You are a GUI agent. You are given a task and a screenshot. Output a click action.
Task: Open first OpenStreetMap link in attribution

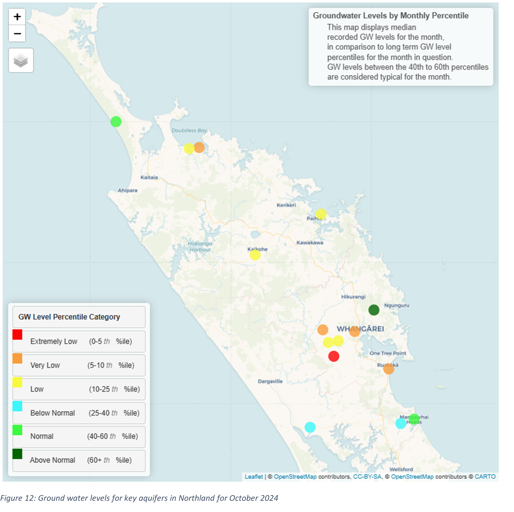tap(295, 477)
